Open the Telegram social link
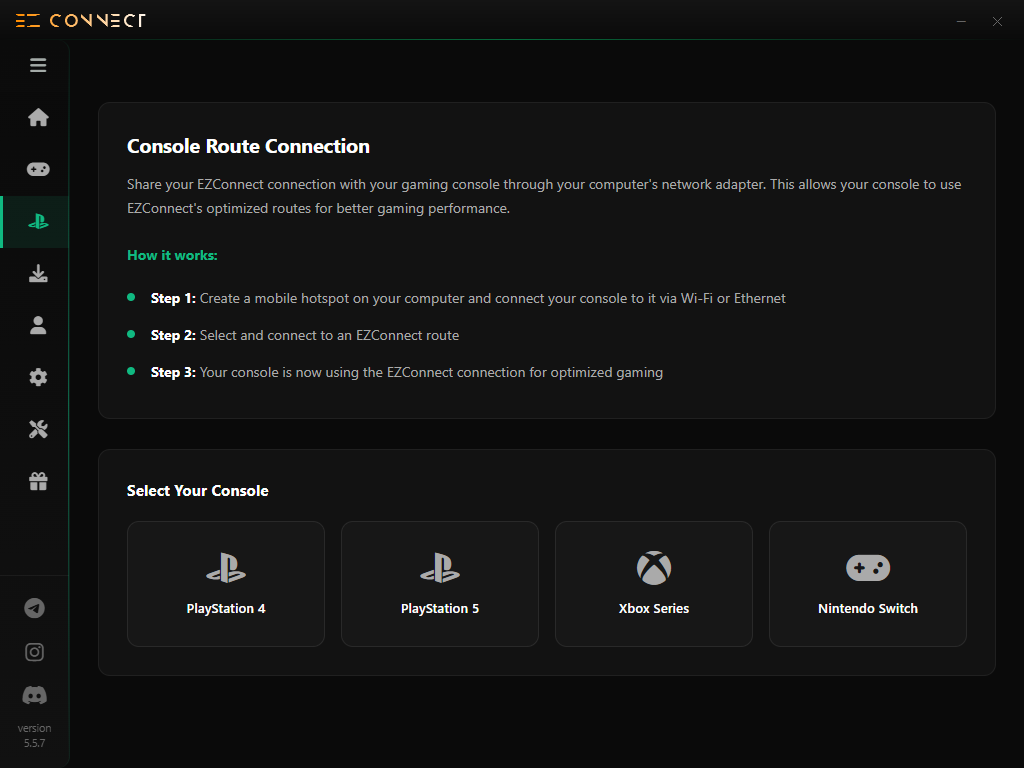Viewport: 1024px width, 768px height. (x=35, y=609)
